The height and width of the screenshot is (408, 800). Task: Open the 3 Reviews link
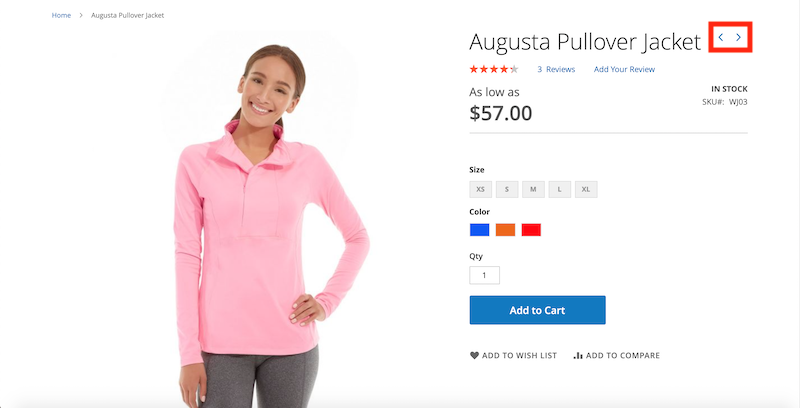point(556,69)
